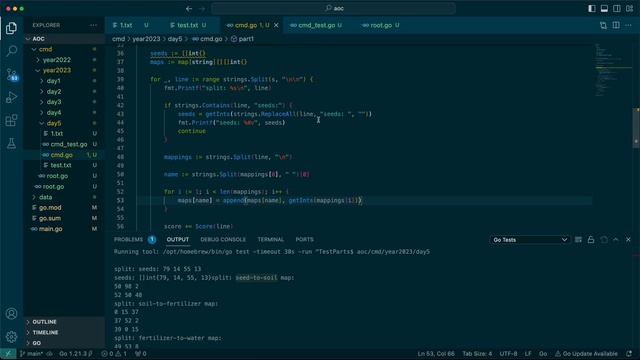Open Source Control view with badge
Screen dimensions: 640x360
tap(11, 74)
